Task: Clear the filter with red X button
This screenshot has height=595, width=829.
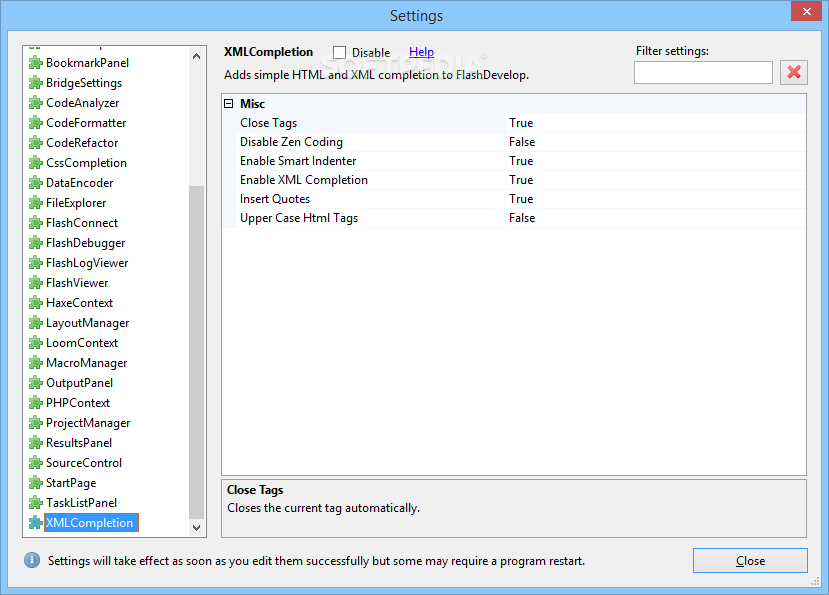Action: click(x=794, y=72)
